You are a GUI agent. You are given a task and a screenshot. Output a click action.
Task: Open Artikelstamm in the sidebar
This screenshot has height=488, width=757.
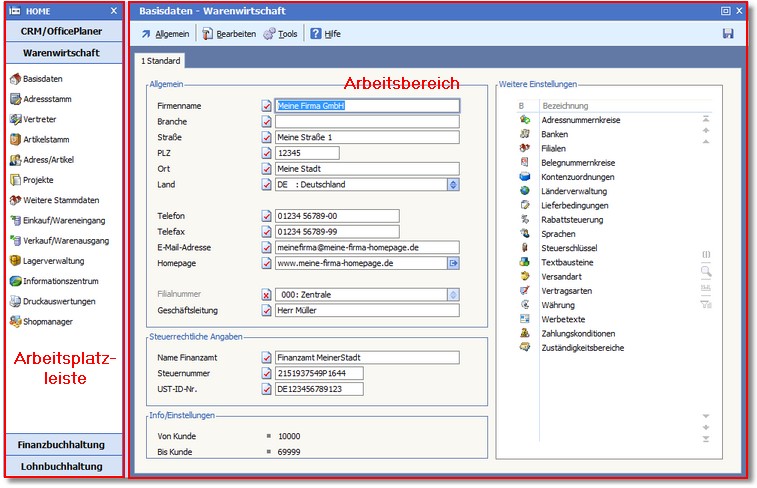tap(45, 139)
